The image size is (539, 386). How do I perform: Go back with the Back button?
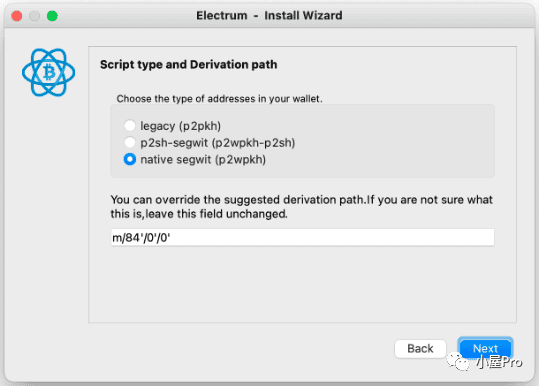click(x=420, y=349)
